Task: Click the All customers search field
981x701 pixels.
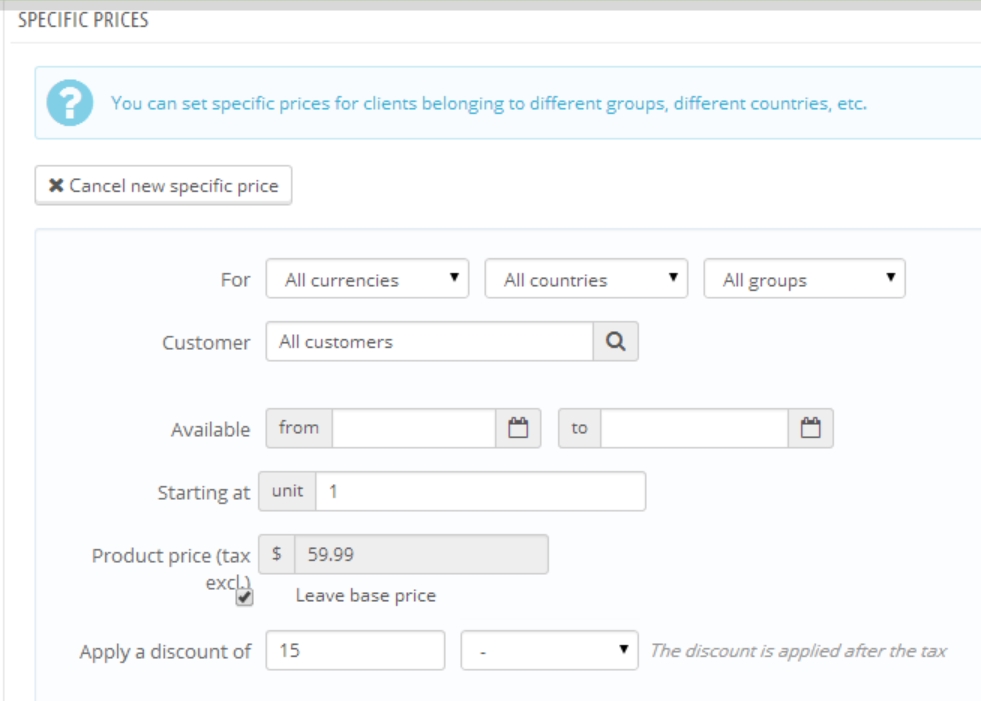Action: tap(430, 341)
